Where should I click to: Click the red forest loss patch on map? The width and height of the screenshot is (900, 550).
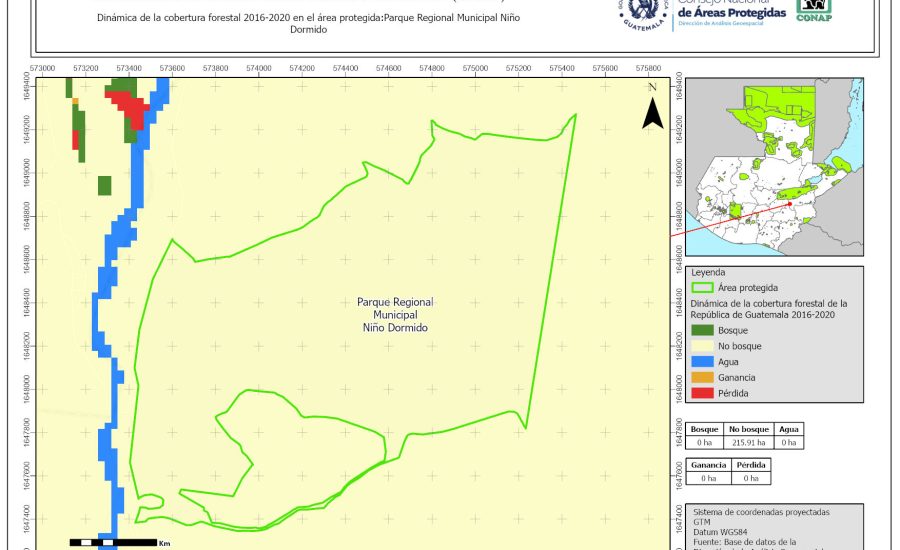[x=129, y=103]
